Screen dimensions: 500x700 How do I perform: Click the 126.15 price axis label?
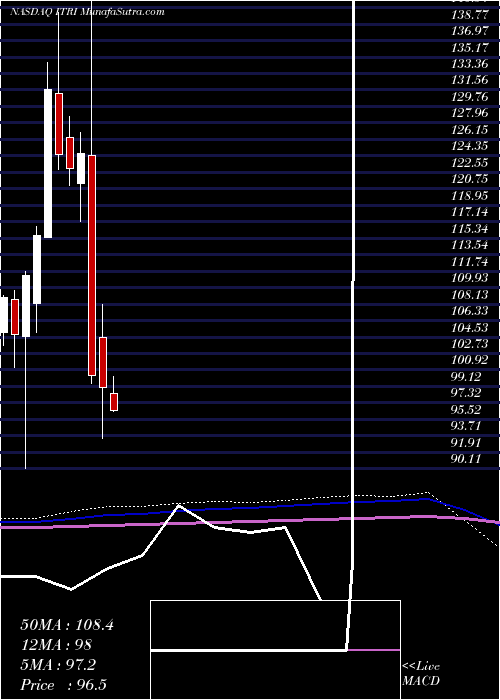(x=470, y=130)
